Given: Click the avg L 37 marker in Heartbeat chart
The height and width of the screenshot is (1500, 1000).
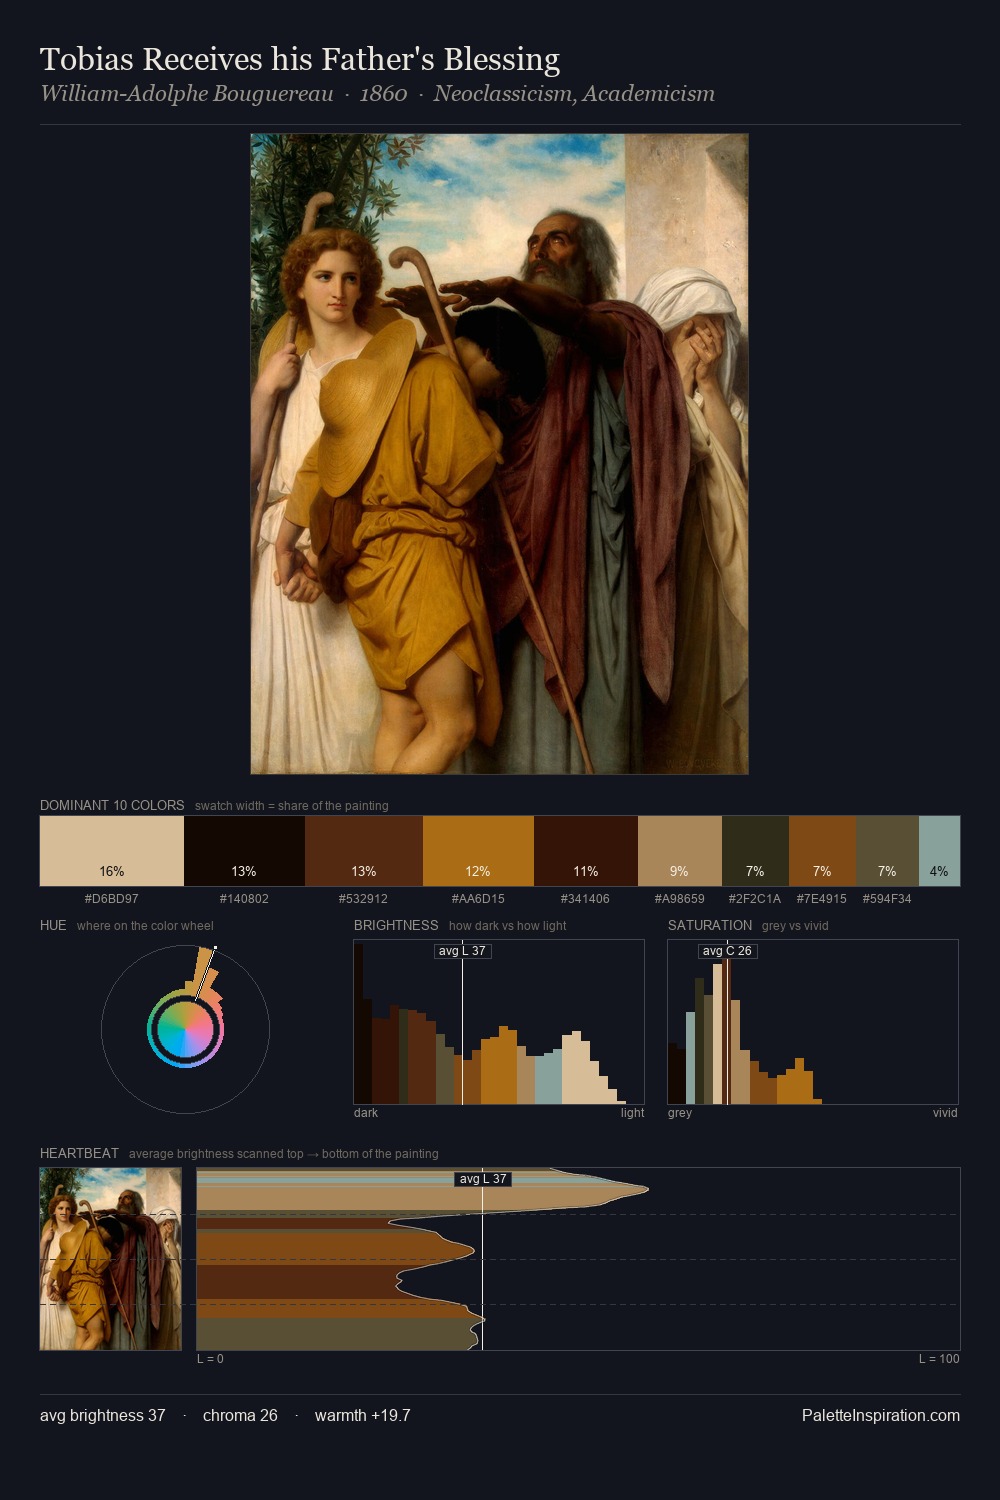Looking at the screenshot, I should tap(483, 1179).
